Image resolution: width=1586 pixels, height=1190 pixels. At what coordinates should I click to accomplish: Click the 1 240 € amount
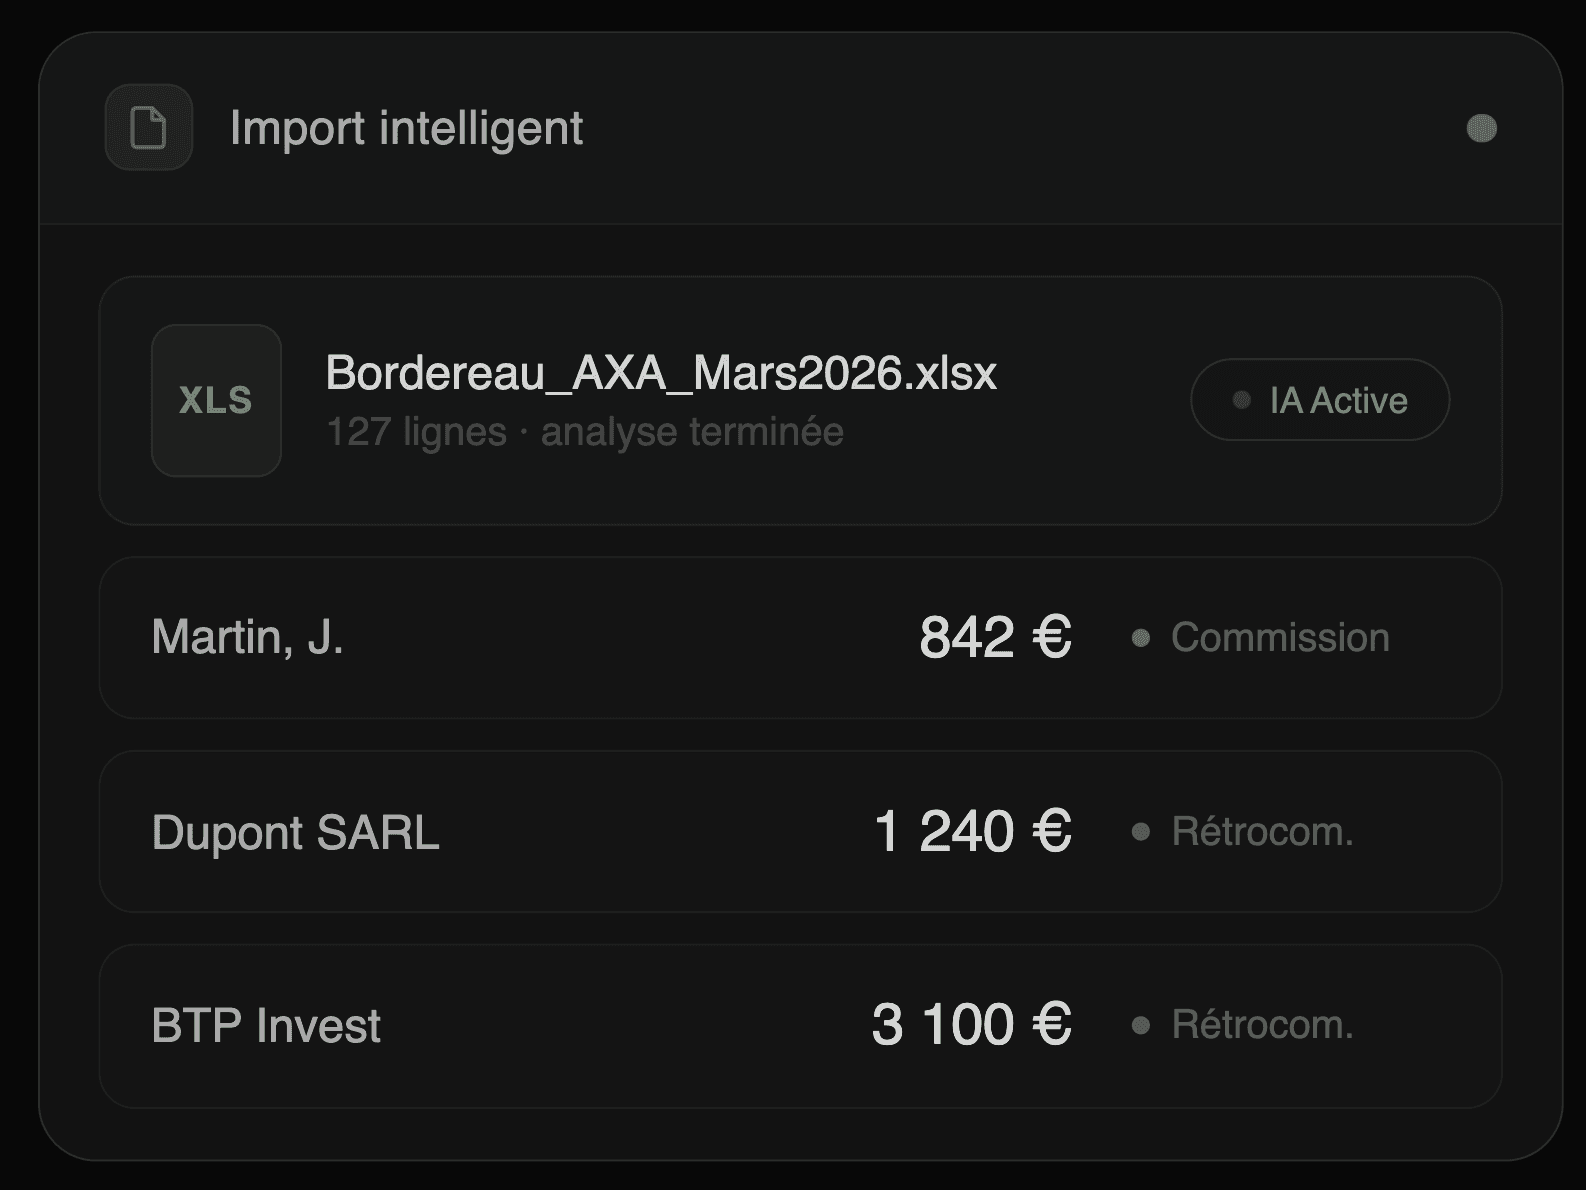pyautogui.click(x=972, y=831)
